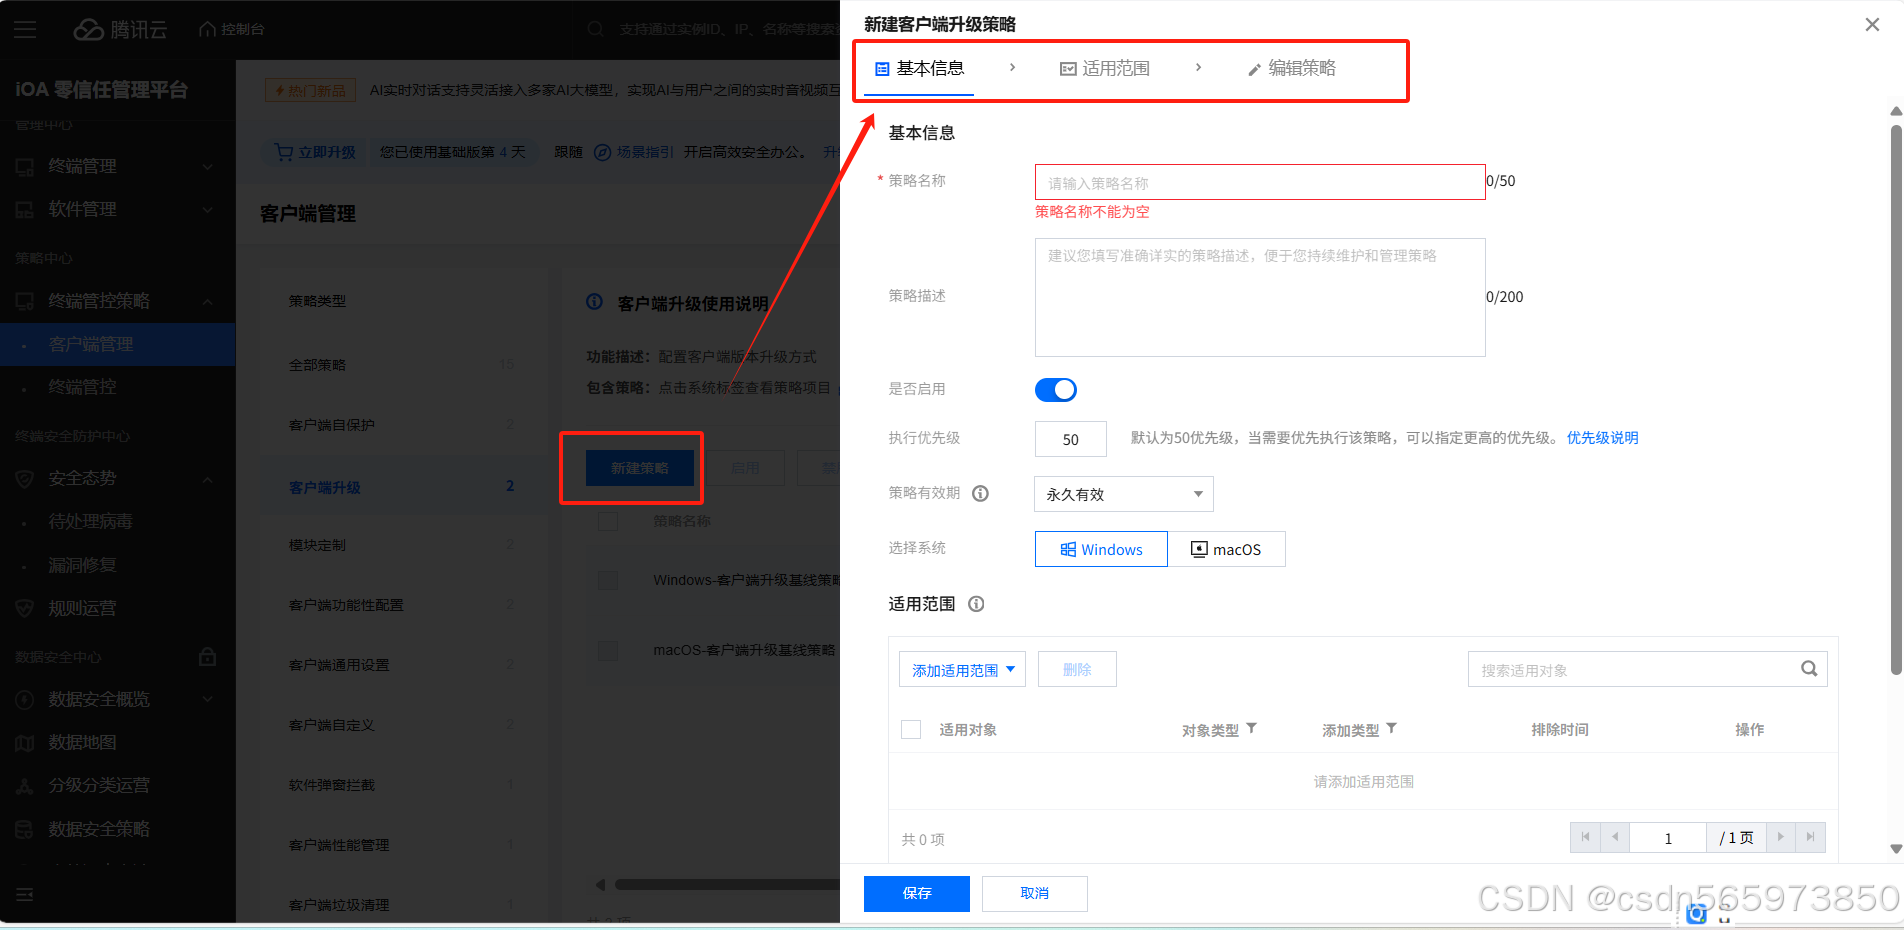The height and width of the screenshot is (930, 1904).
Task: Open the 添加适用范围 dropdown
Action: (961, 669)
